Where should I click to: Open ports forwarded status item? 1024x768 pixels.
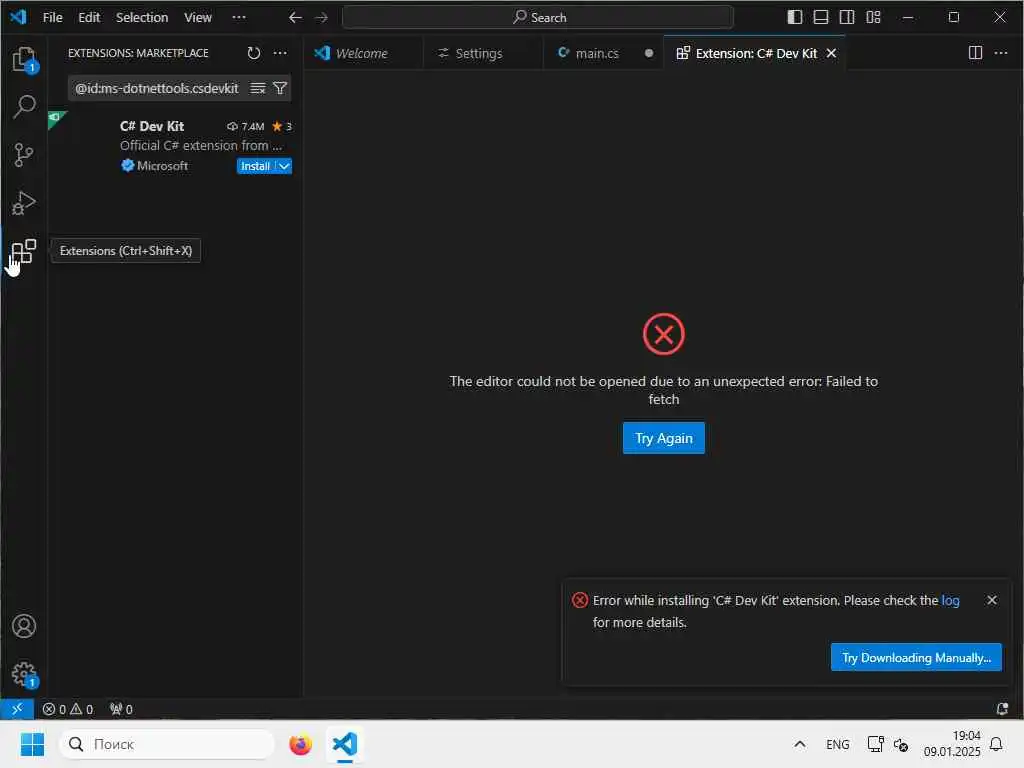121,709
